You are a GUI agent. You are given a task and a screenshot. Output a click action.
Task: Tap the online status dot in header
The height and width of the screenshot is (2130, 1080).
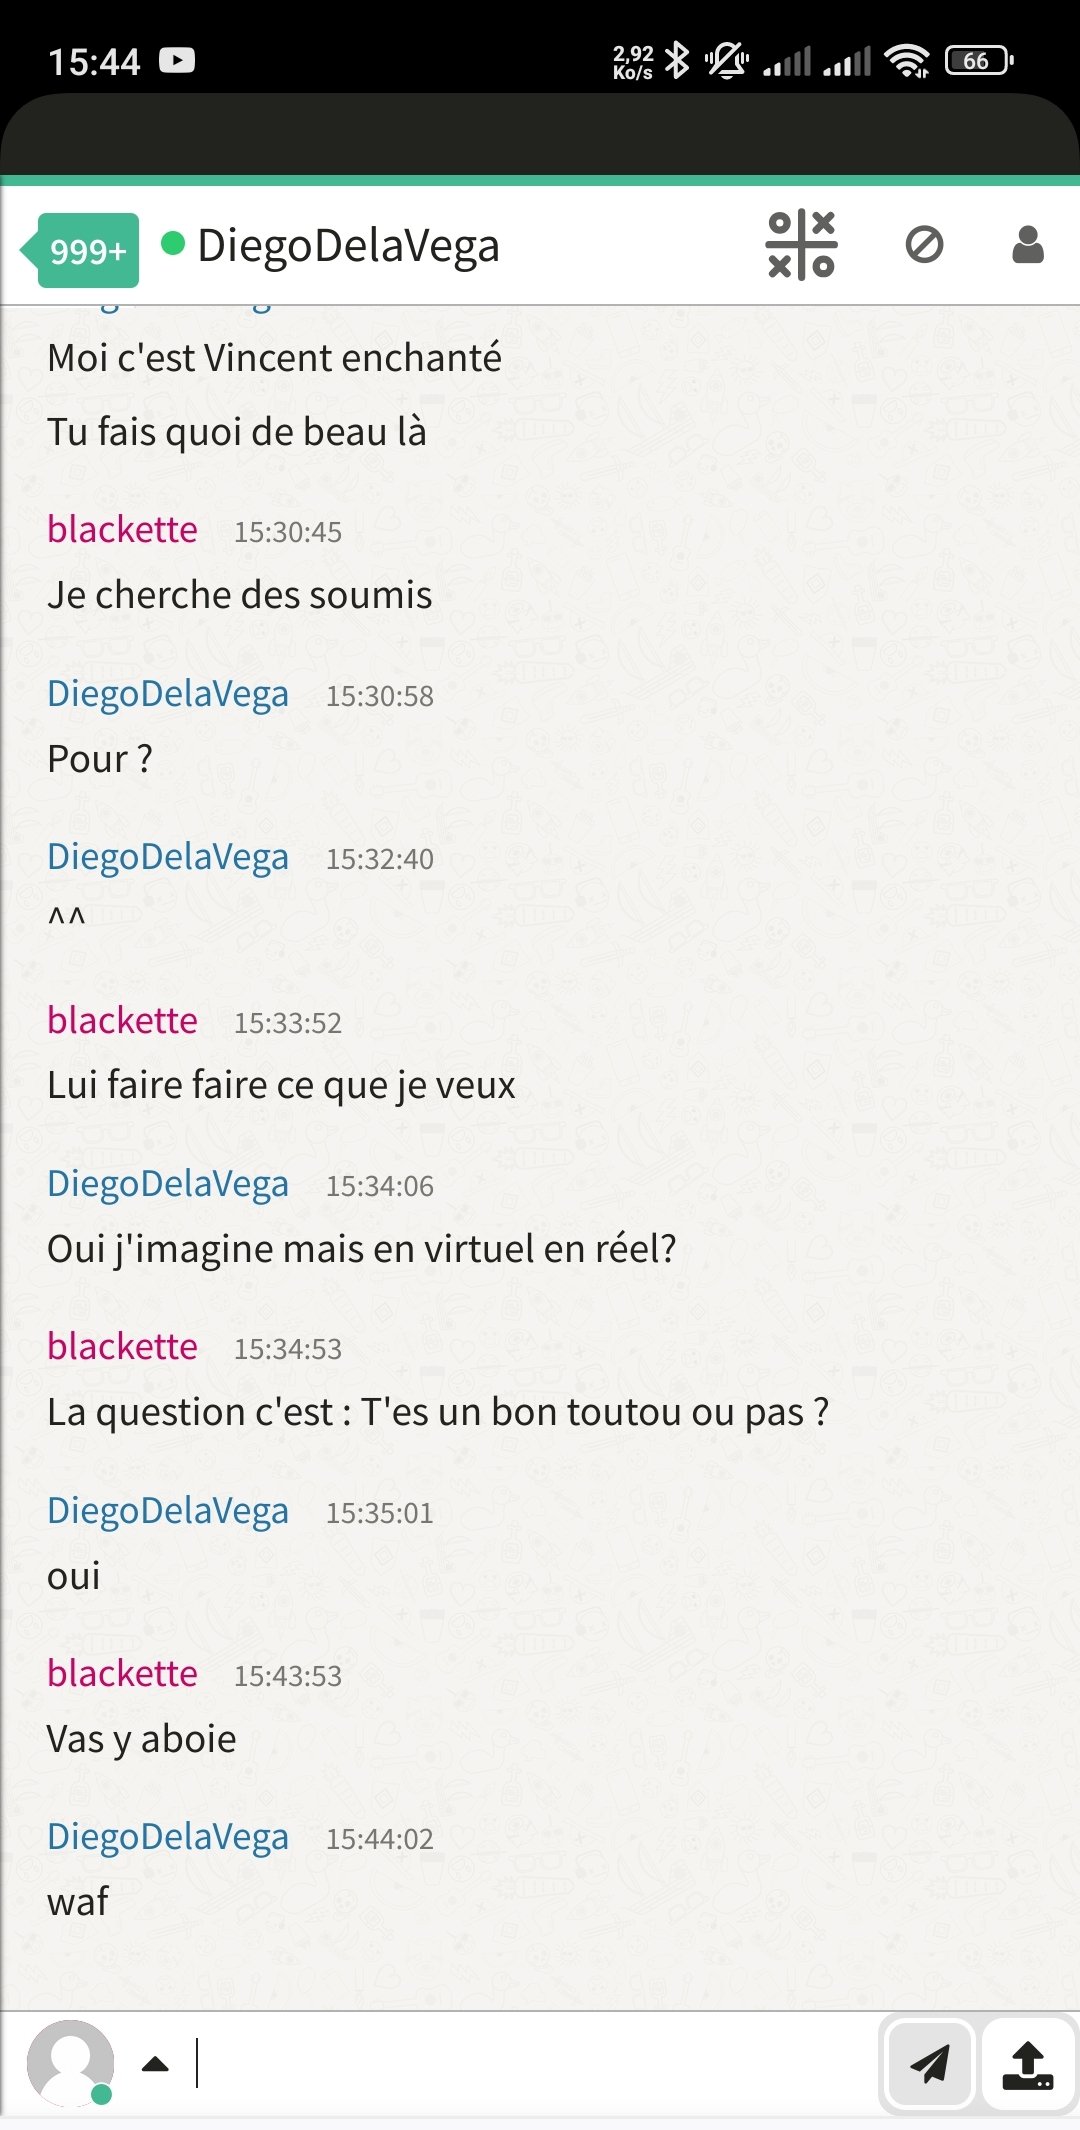[x=173, y=243]
